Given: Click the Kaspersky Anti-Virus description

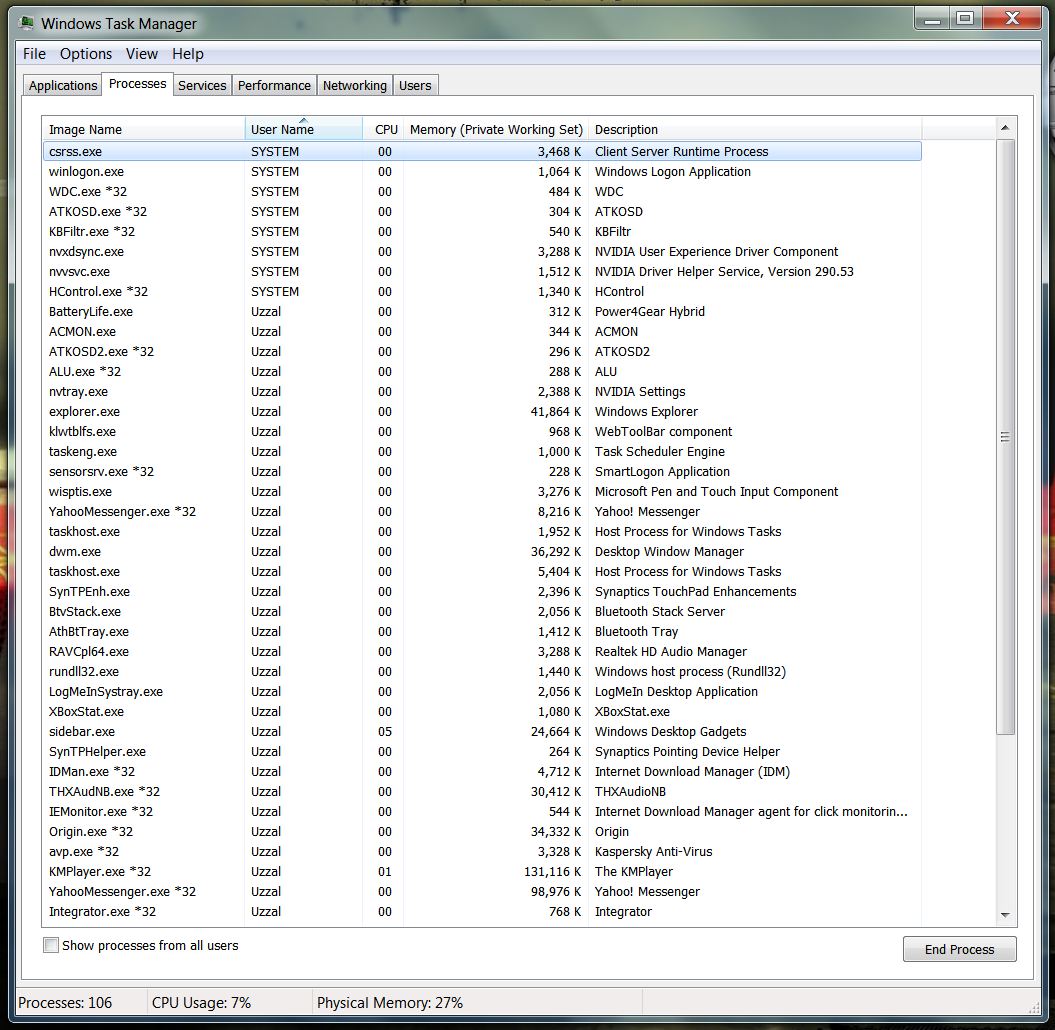Looking at the screenshot, I should 653,852.
